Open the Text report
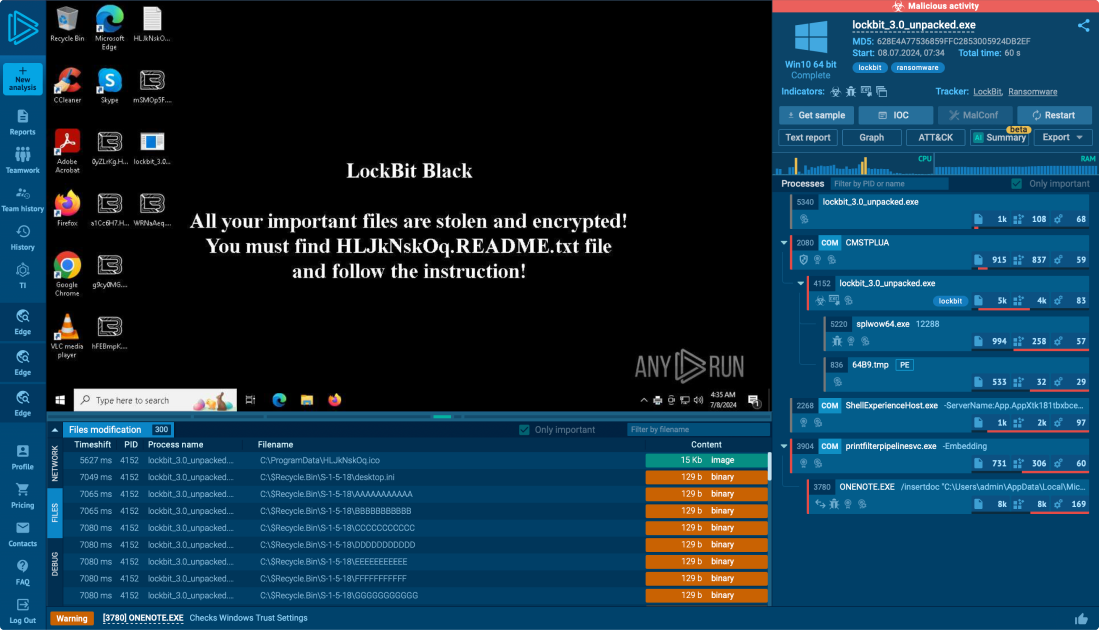This screenshot has height=630, width=1099. pos(807,137)
